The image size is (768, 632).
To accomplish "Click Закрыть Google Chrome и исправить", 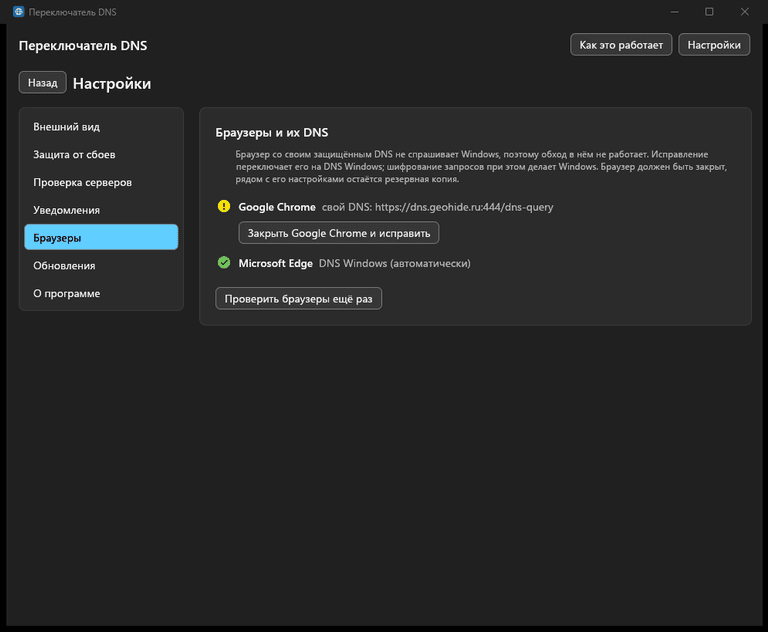I will pos(339,233).
